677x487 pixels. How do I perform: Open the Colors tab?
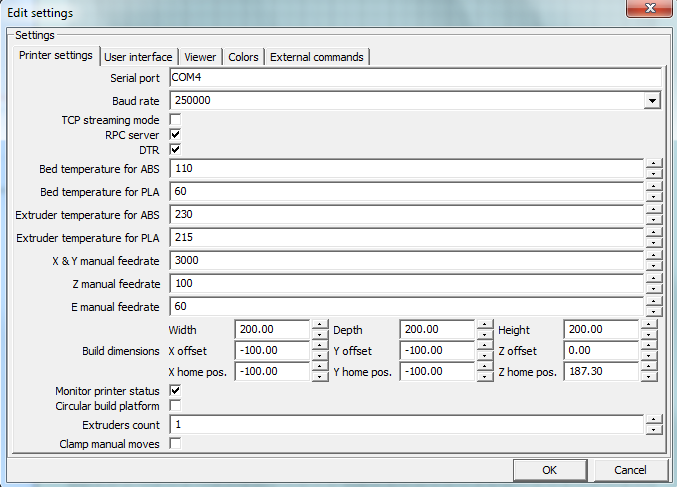[x=243, y=57]
